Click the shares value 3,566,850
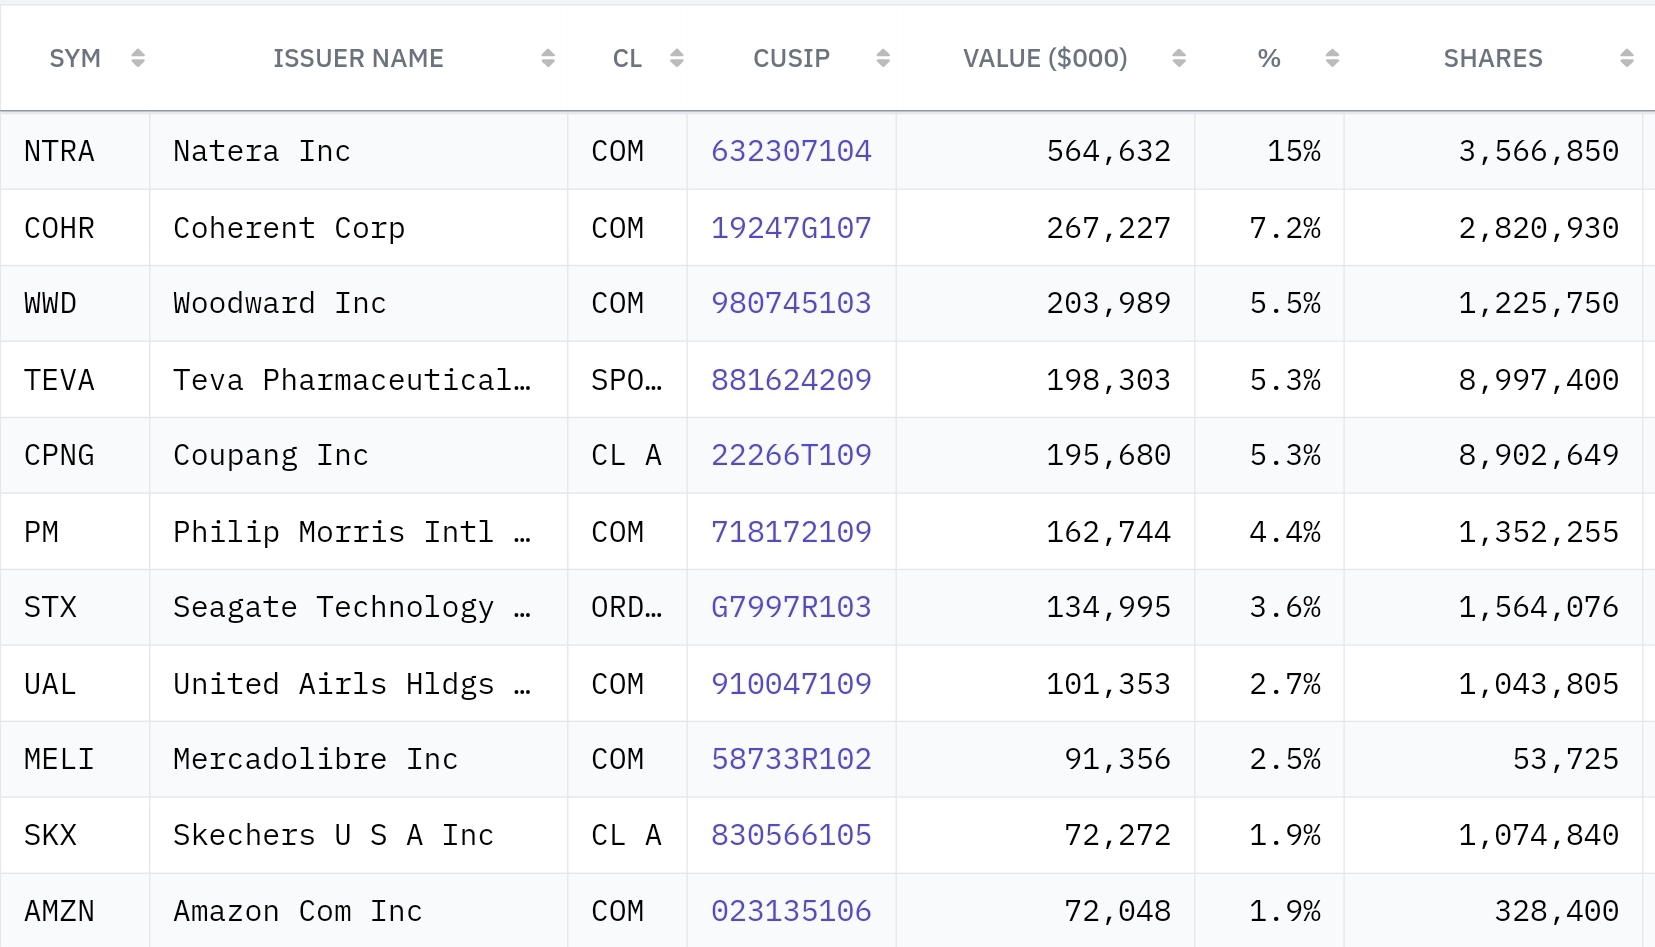1655x947 pixels. coord(1538,151)
